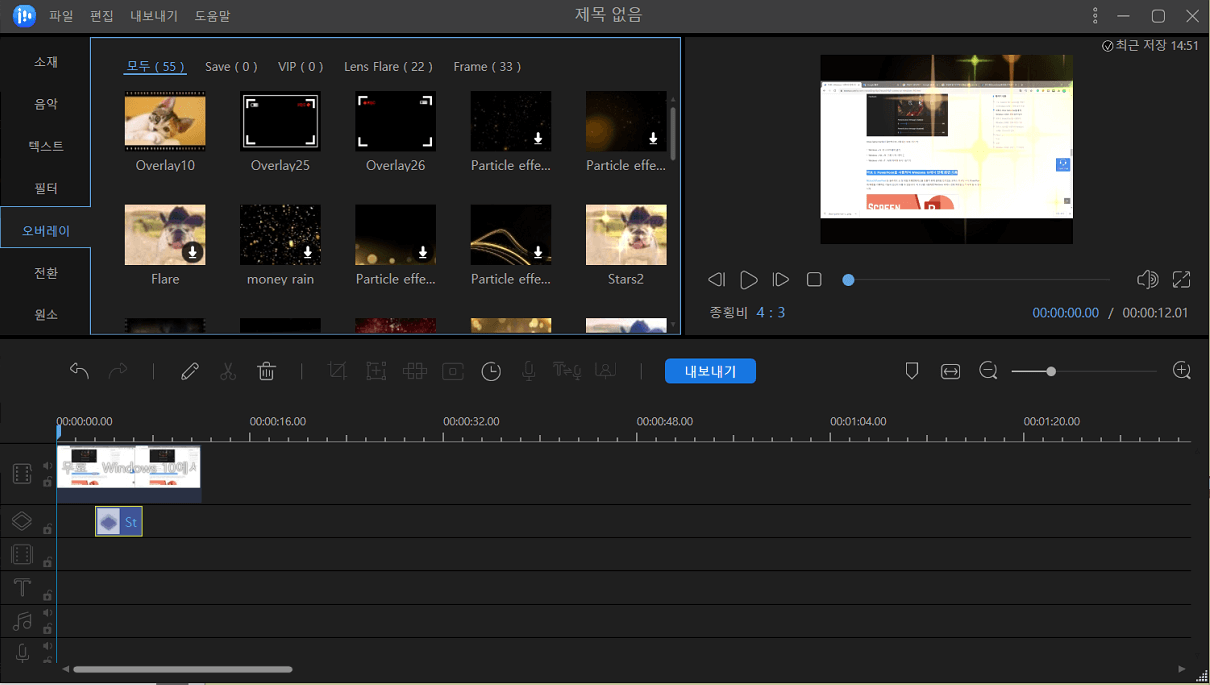Open the 텍스트 sidebar section

tap(46, 146)
